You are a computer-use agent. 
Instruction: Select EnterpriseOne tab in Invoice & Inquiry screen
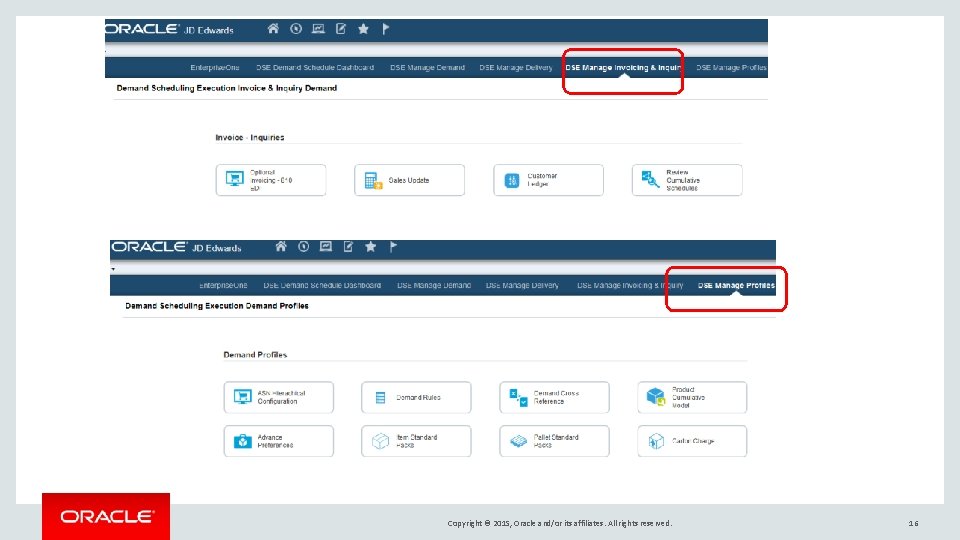215,67
